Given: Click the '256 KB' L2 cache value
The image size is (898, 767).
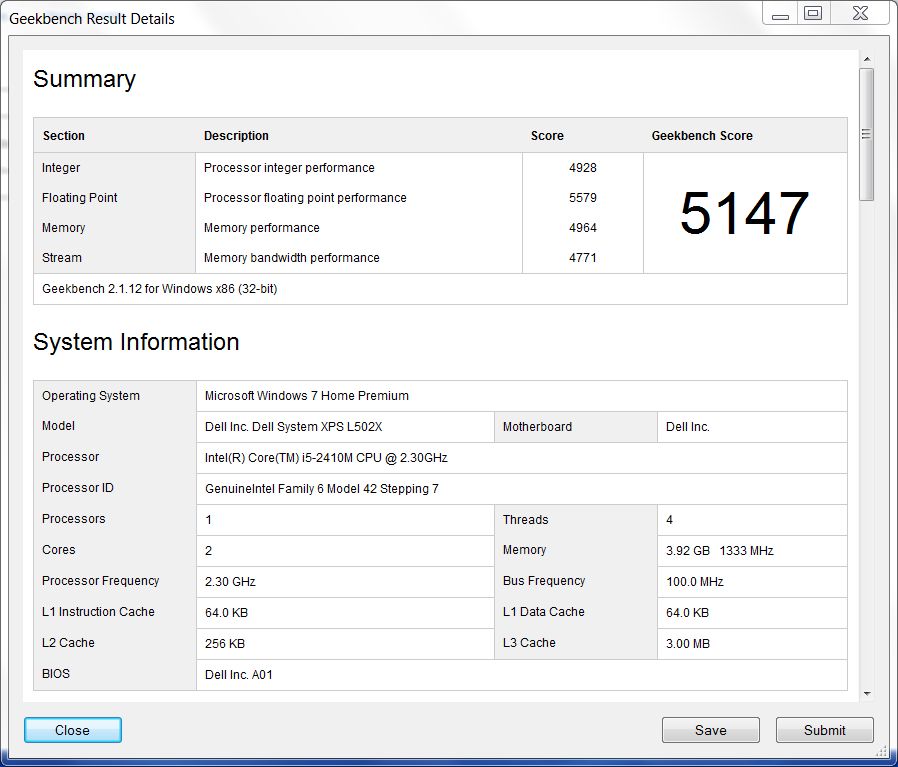Looking at the screenshot, I should [x=224, y=644].
